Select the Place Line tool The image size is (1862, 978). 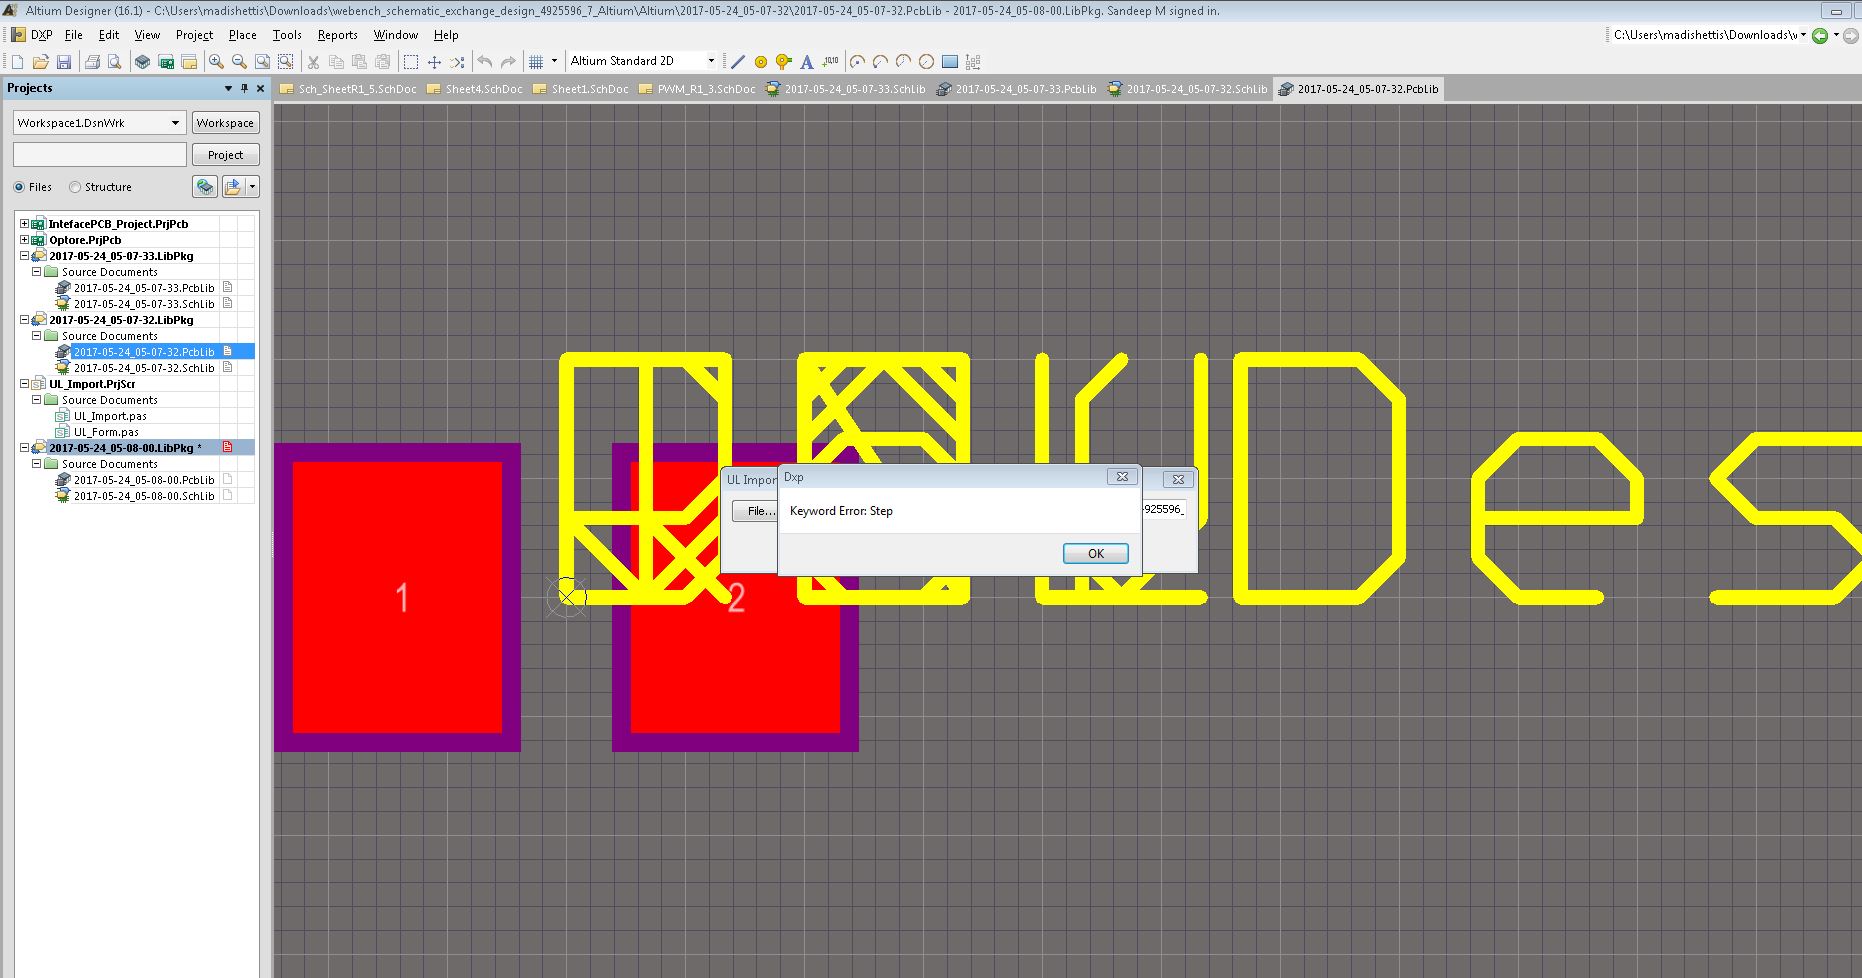coord(738,62)
